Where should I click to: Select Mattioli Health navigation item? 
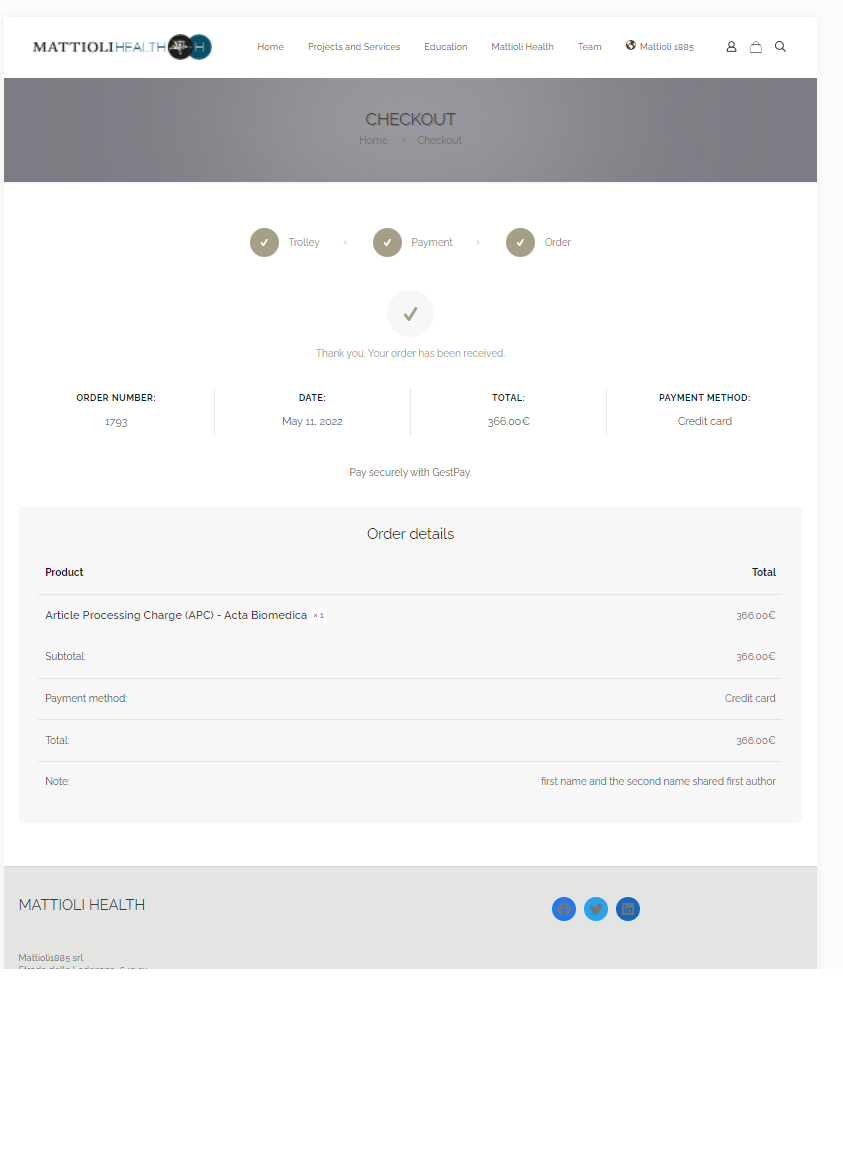point(522,47)
